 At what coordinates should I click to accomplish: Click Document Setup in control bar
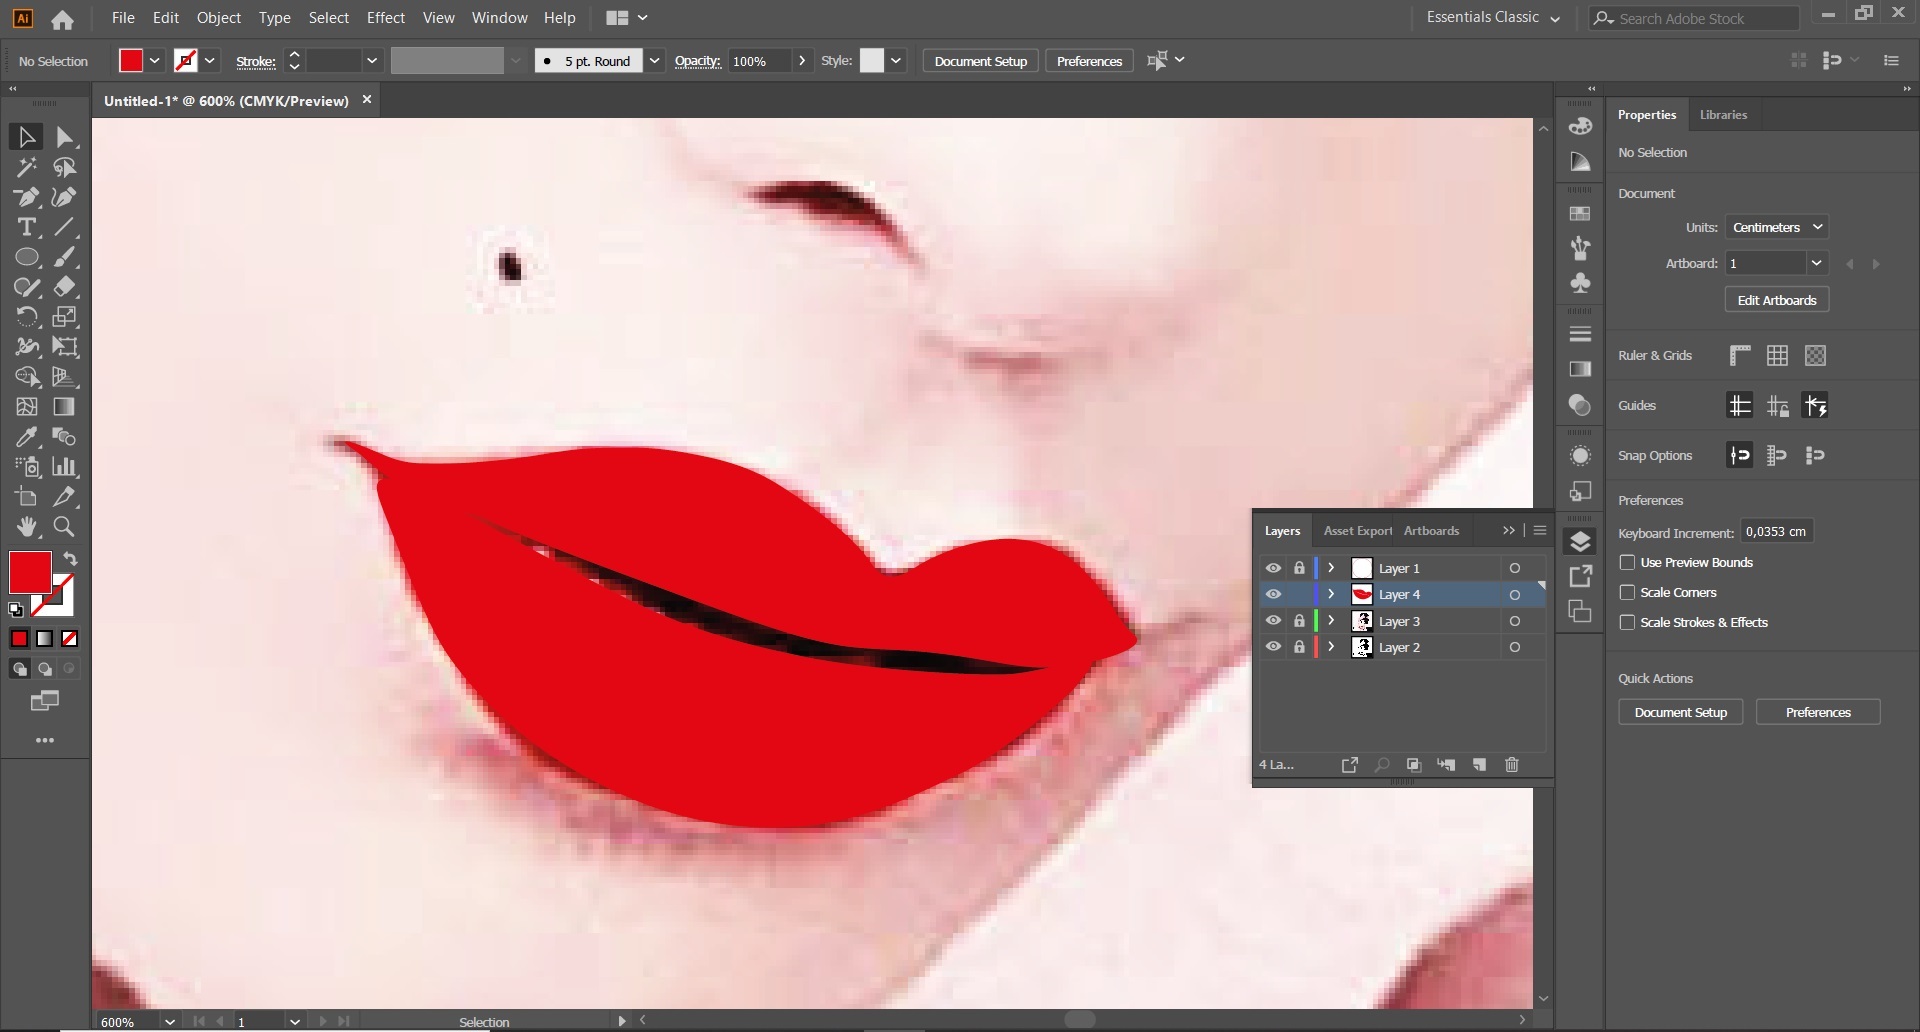(x=980, y=61)
